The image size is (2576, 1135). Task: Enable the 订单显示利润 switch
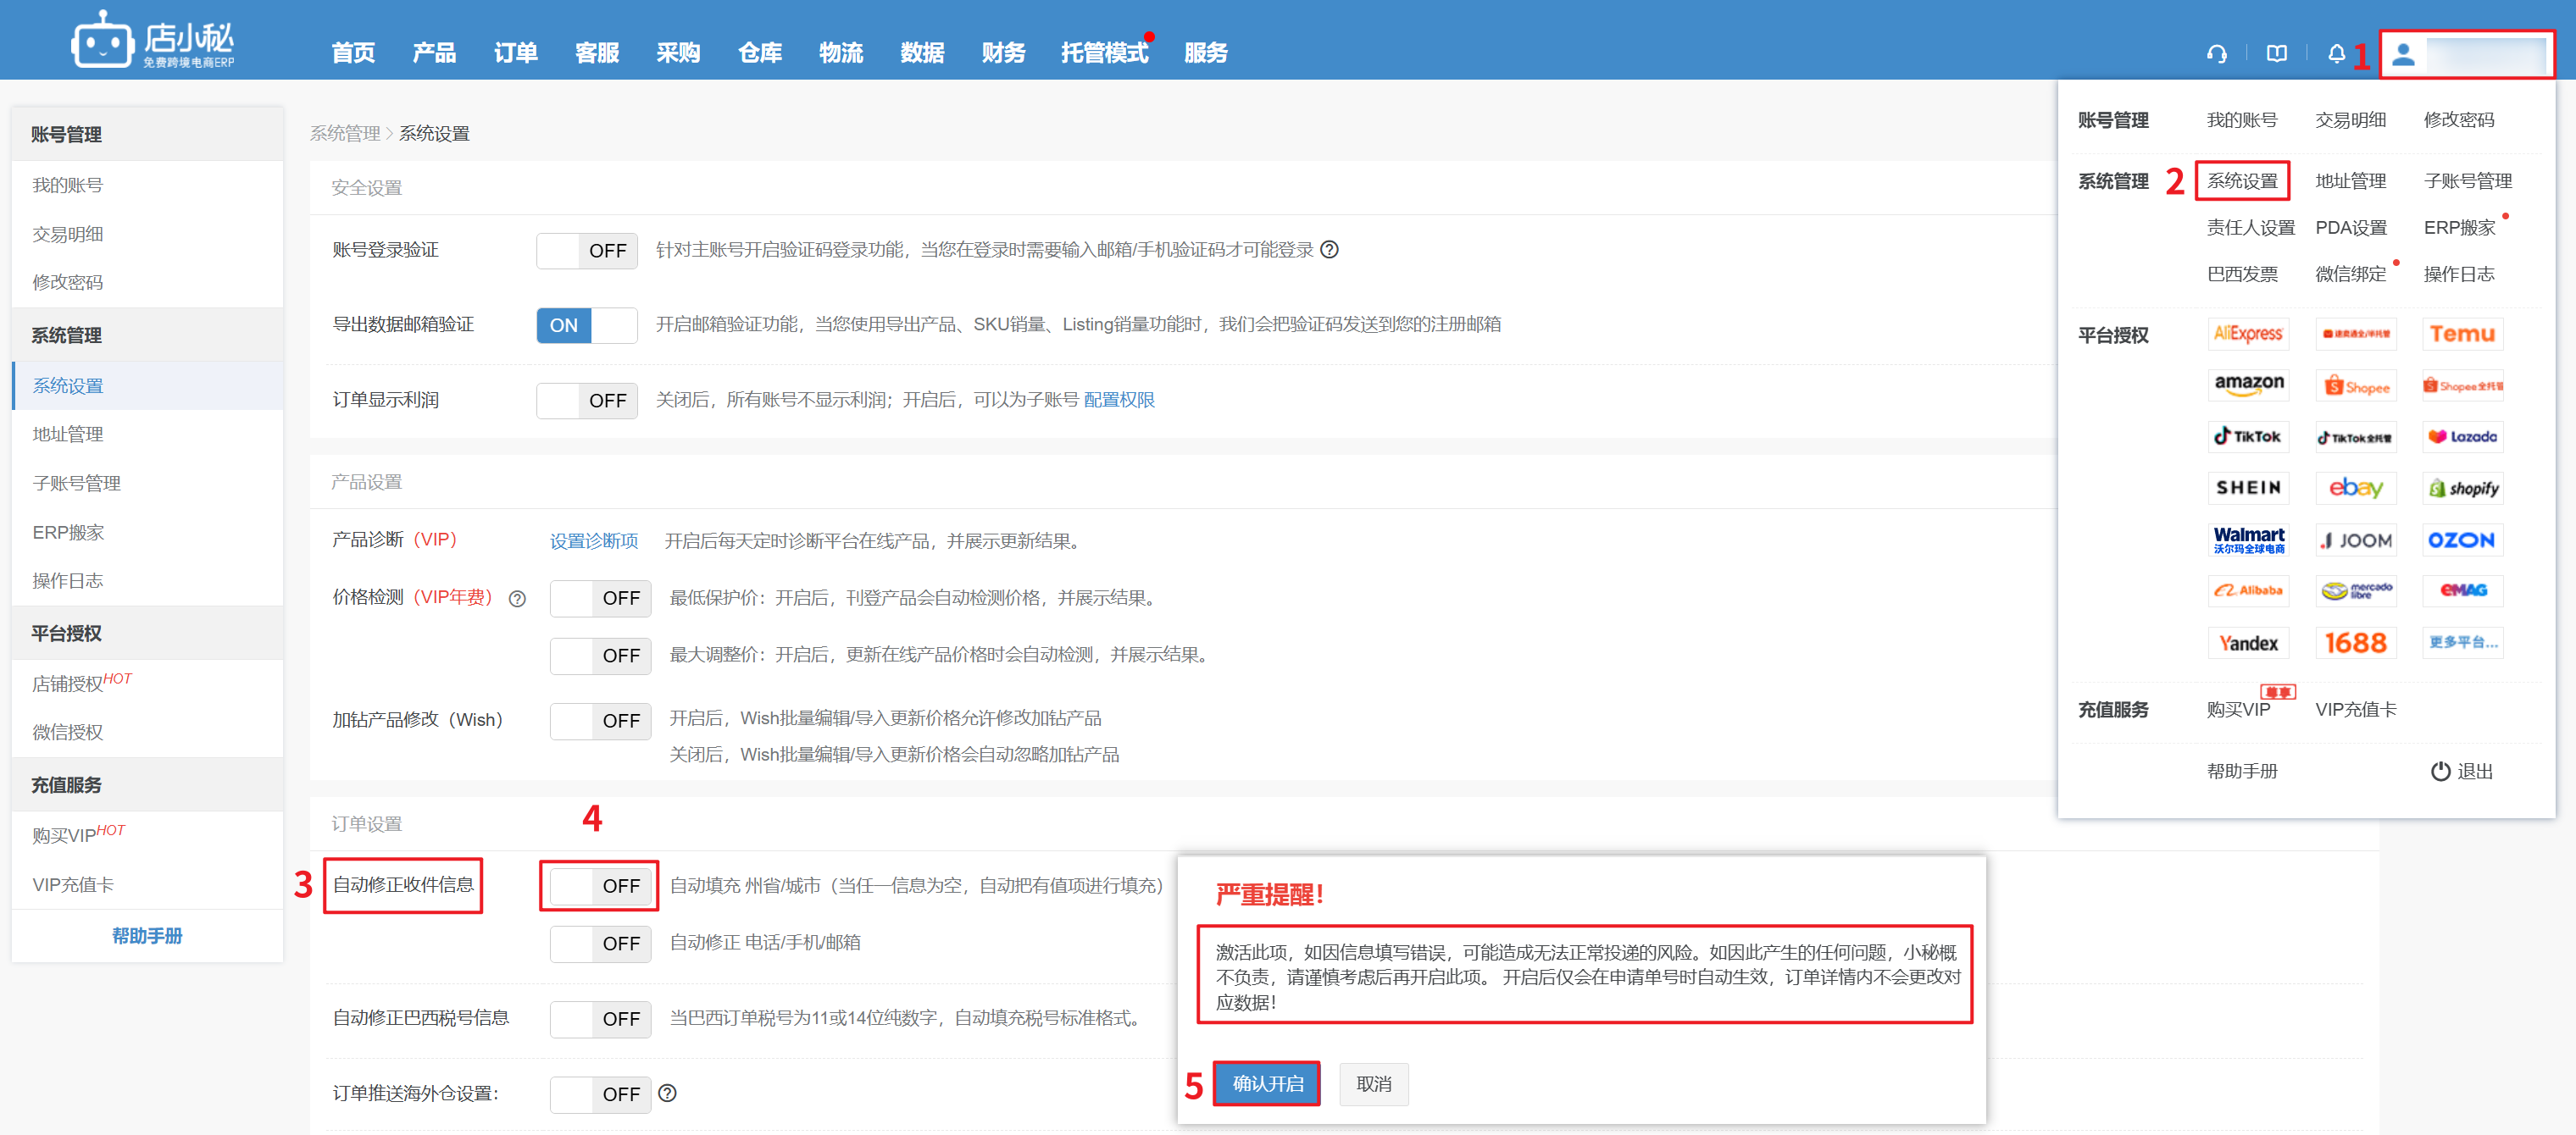587,401
